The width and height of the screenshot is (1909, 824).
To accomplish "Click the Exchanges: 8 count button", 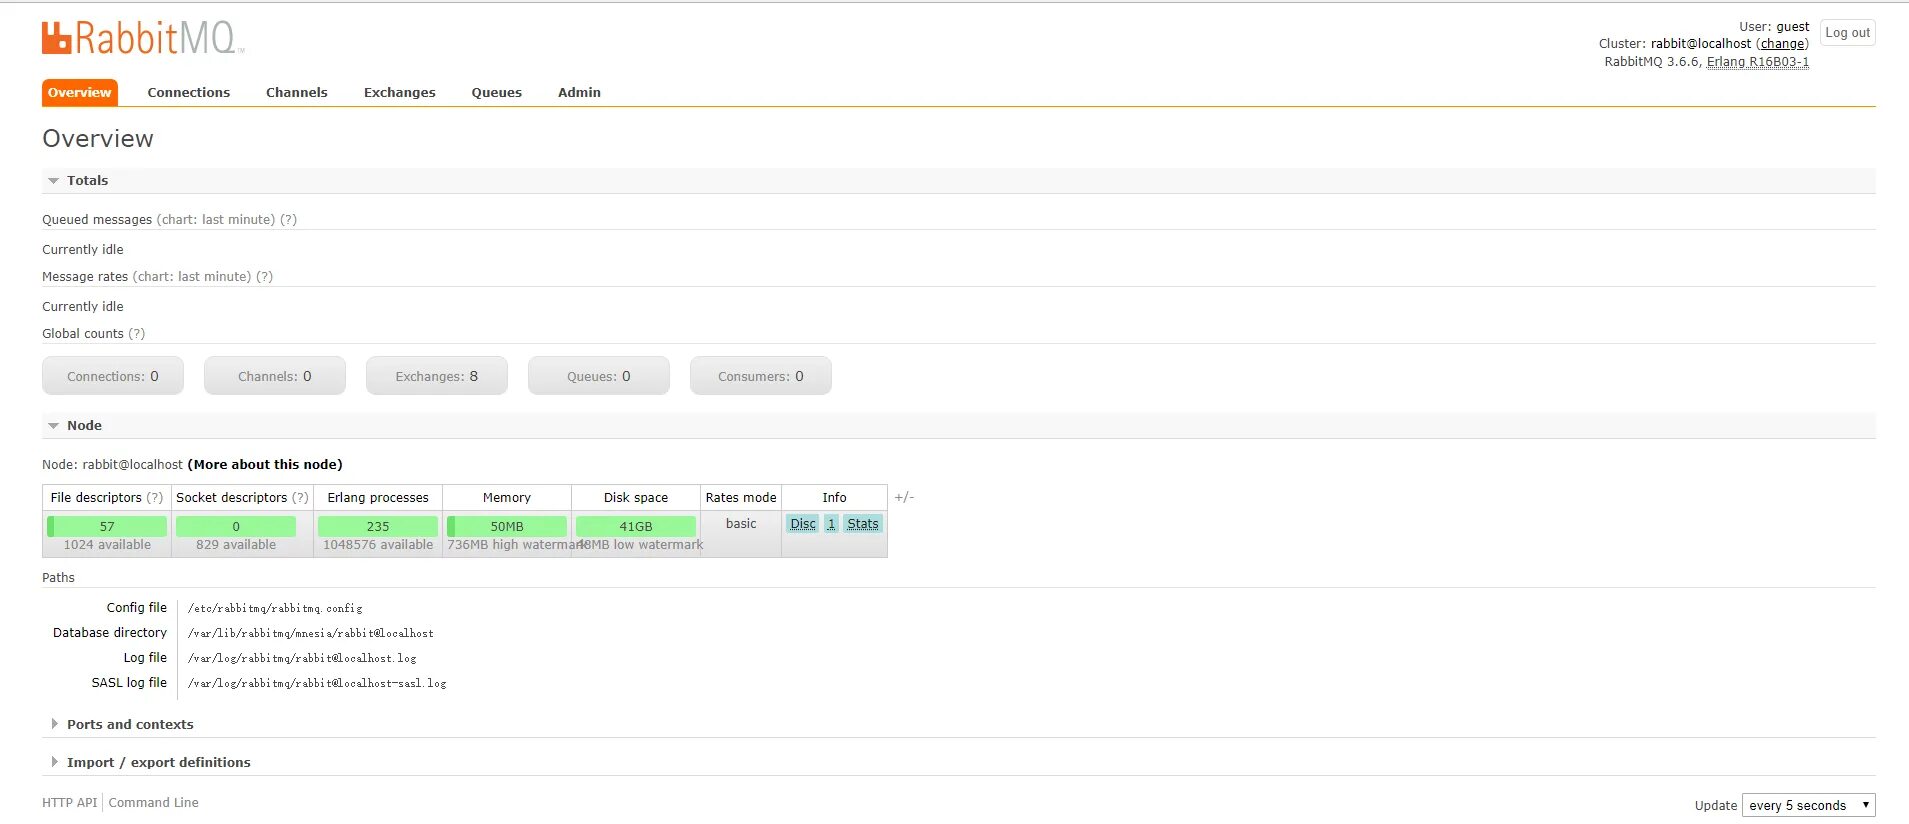I will [x=437, y=376].
